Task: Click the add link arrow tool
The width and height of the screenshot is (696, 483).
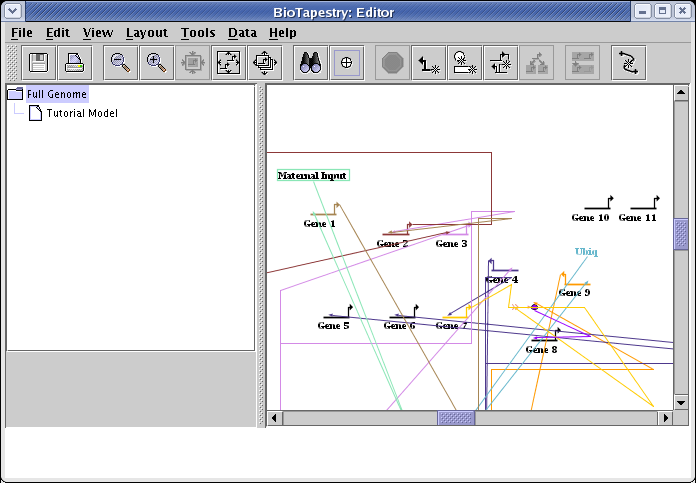Action: 429,63
